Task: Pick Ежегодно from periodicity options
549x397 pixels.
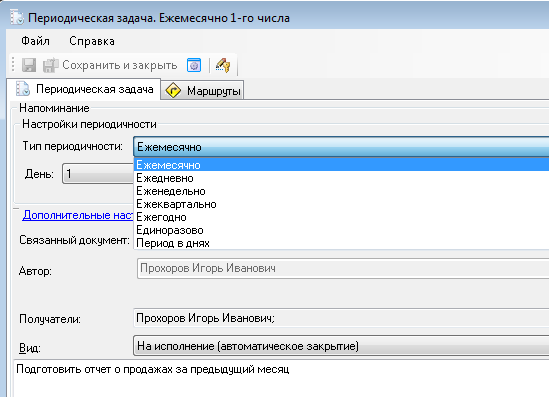Action: tap(341, 217)
